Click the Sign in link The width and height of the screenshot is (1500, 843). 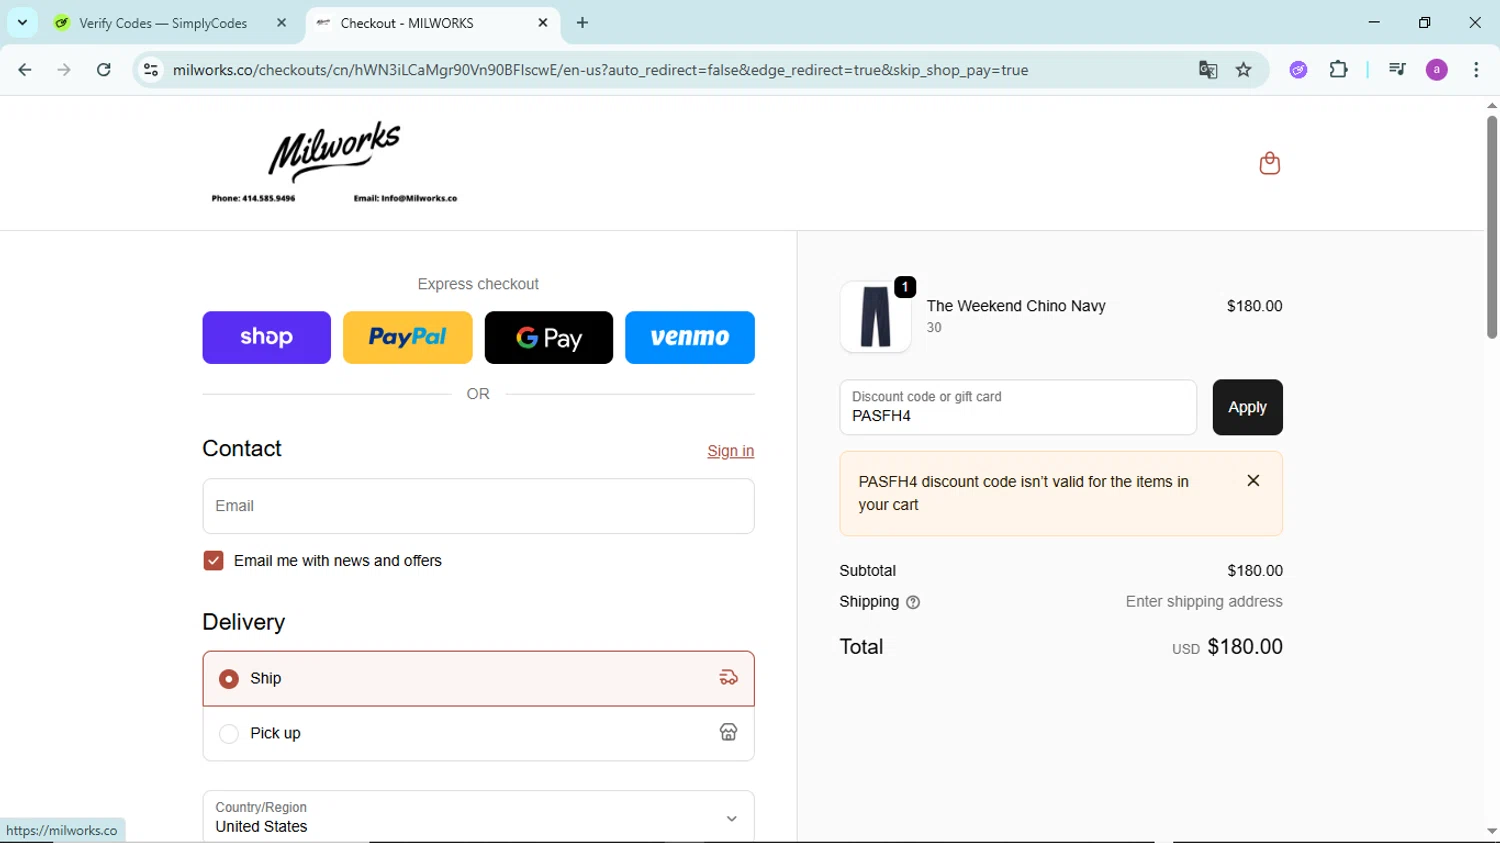pos(730,451)
